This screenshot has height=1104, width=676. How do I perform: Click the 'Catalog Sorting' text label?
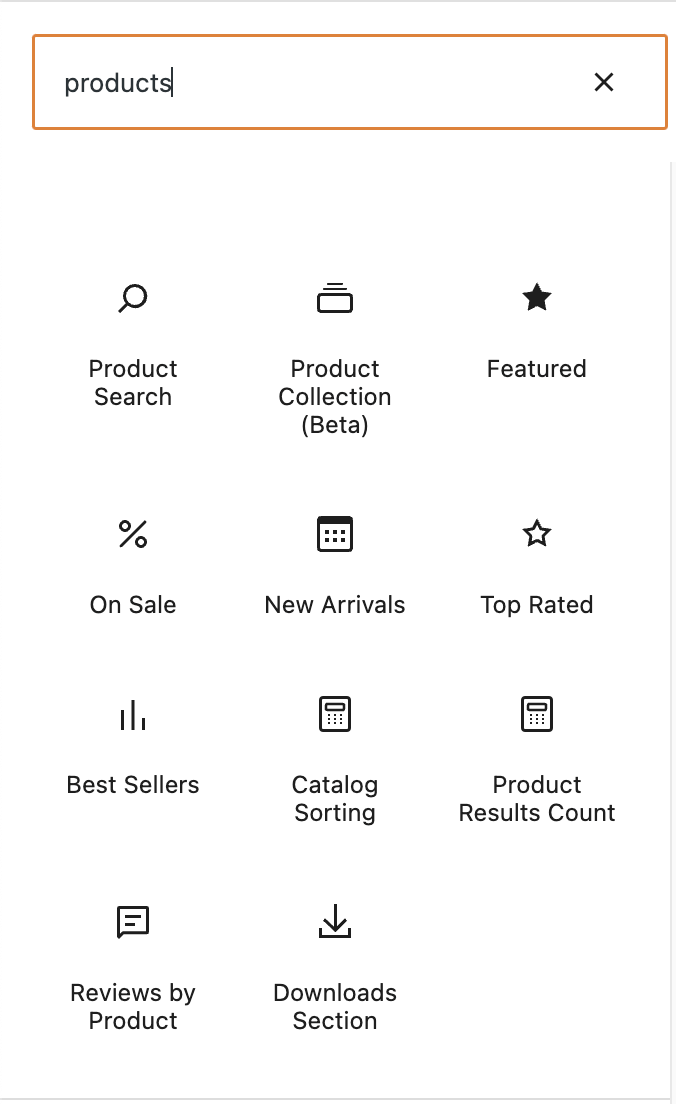coord(335,798)
